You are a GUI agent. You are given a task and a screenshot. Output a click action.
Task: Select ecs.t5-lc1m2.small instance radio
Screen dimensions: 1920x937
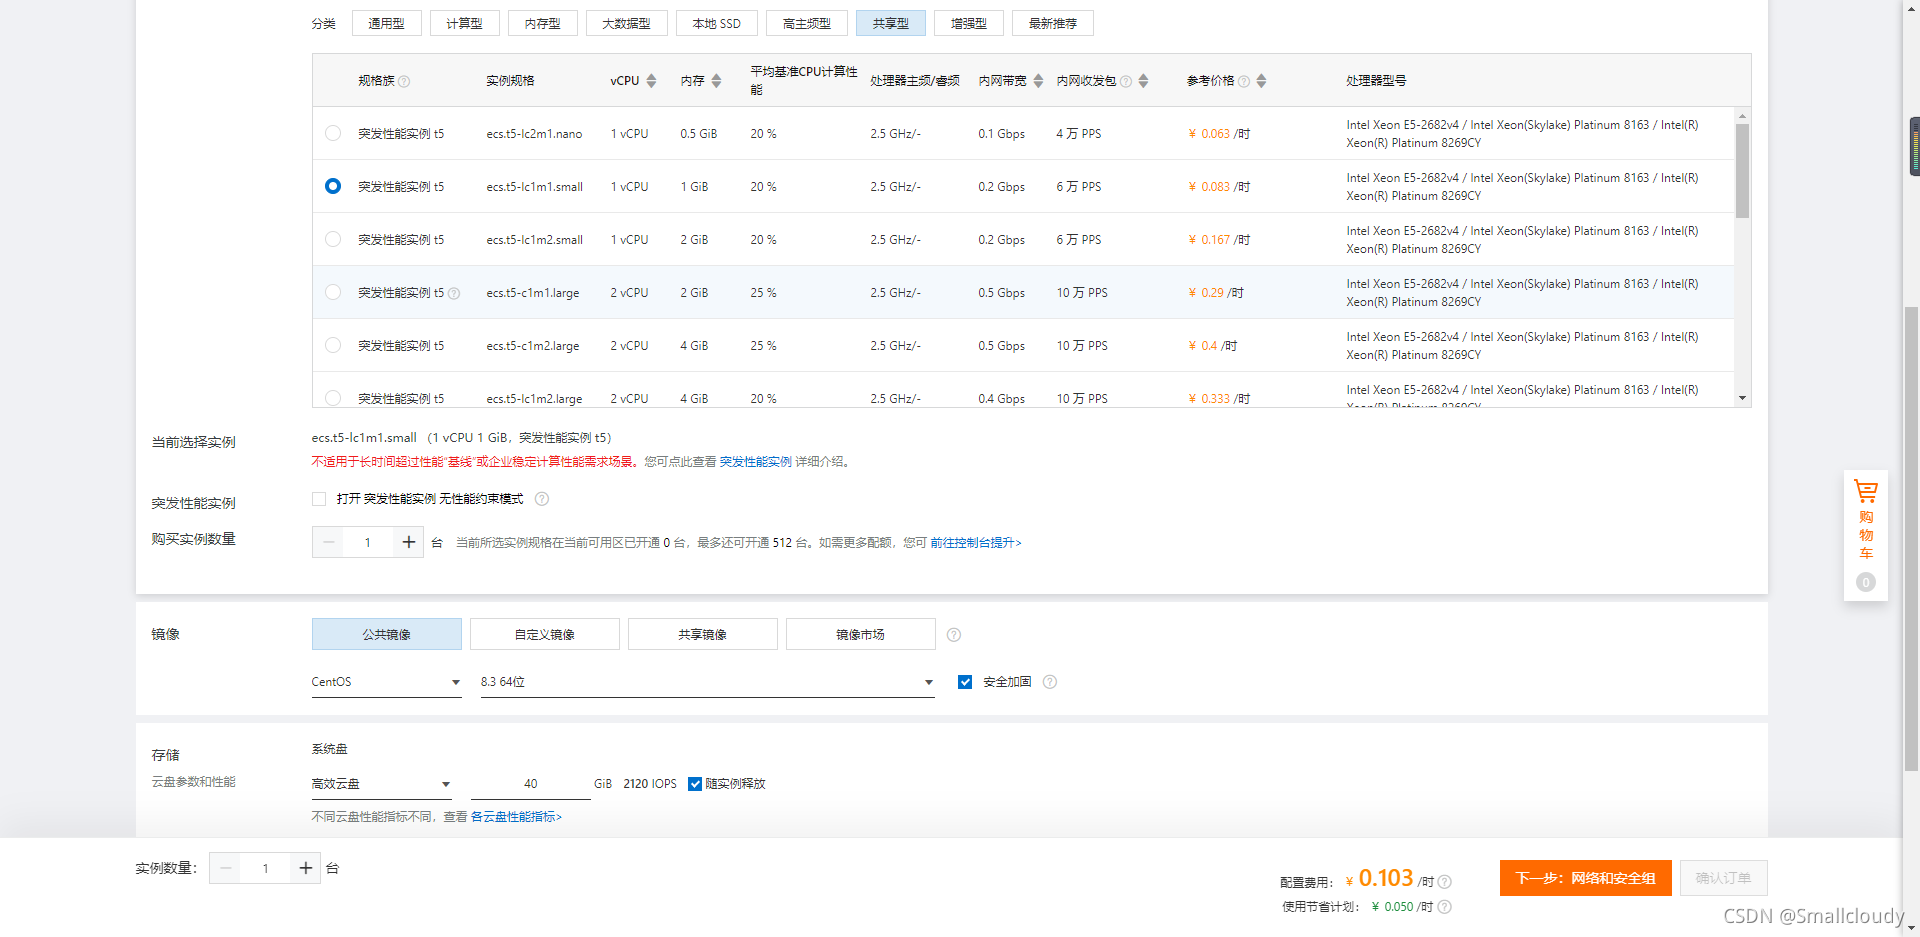333,239
